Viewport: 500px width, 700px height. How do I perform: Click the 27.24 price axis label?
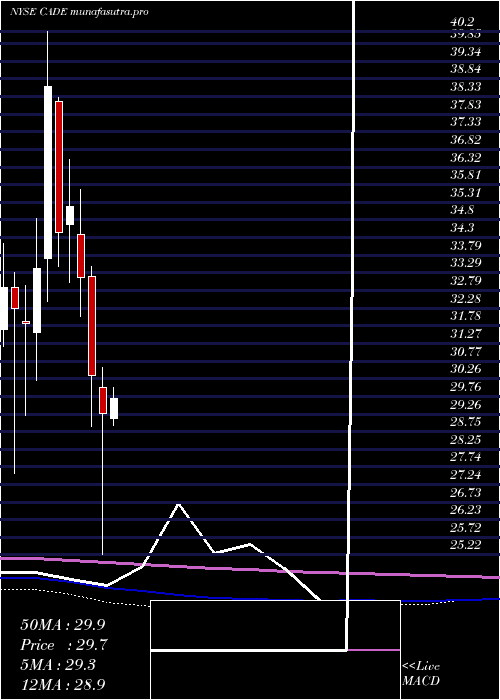tap(465, 475)
